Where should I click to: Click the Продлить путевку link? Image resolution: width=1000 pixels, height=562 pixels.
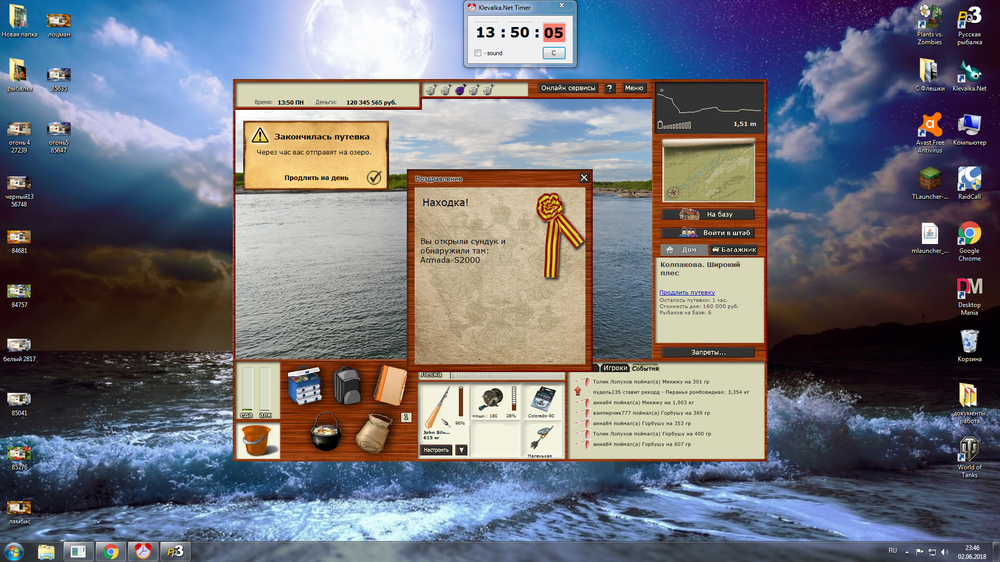pyautogui.click(x=686, y=292)
